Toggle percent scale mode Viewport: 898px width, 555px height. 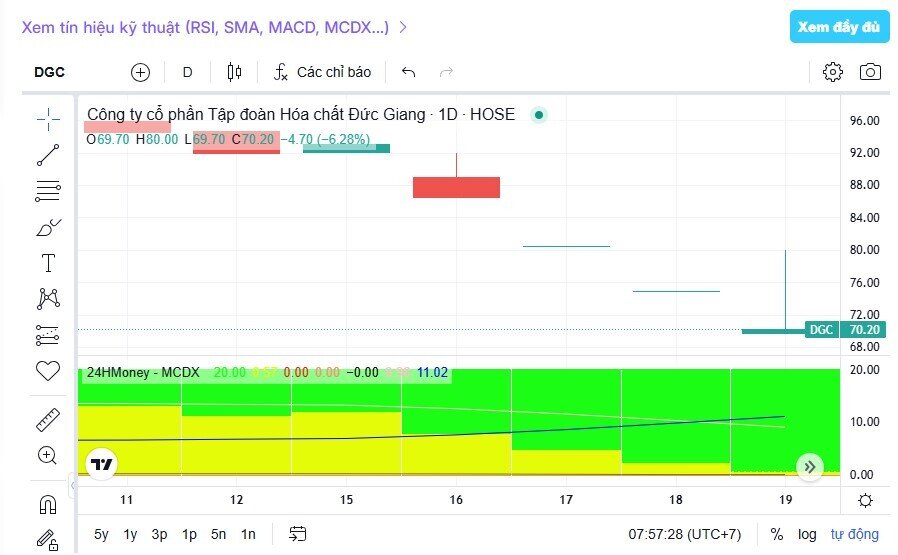[777, 534]
